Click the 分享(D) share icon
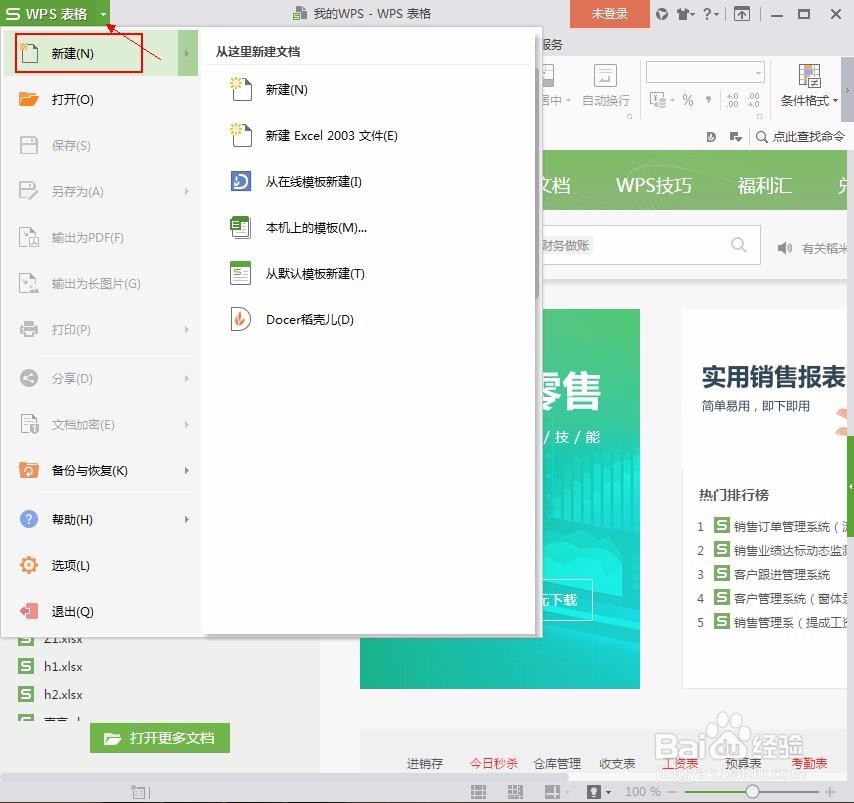This screenshot has height=803, width=854. 29,378
